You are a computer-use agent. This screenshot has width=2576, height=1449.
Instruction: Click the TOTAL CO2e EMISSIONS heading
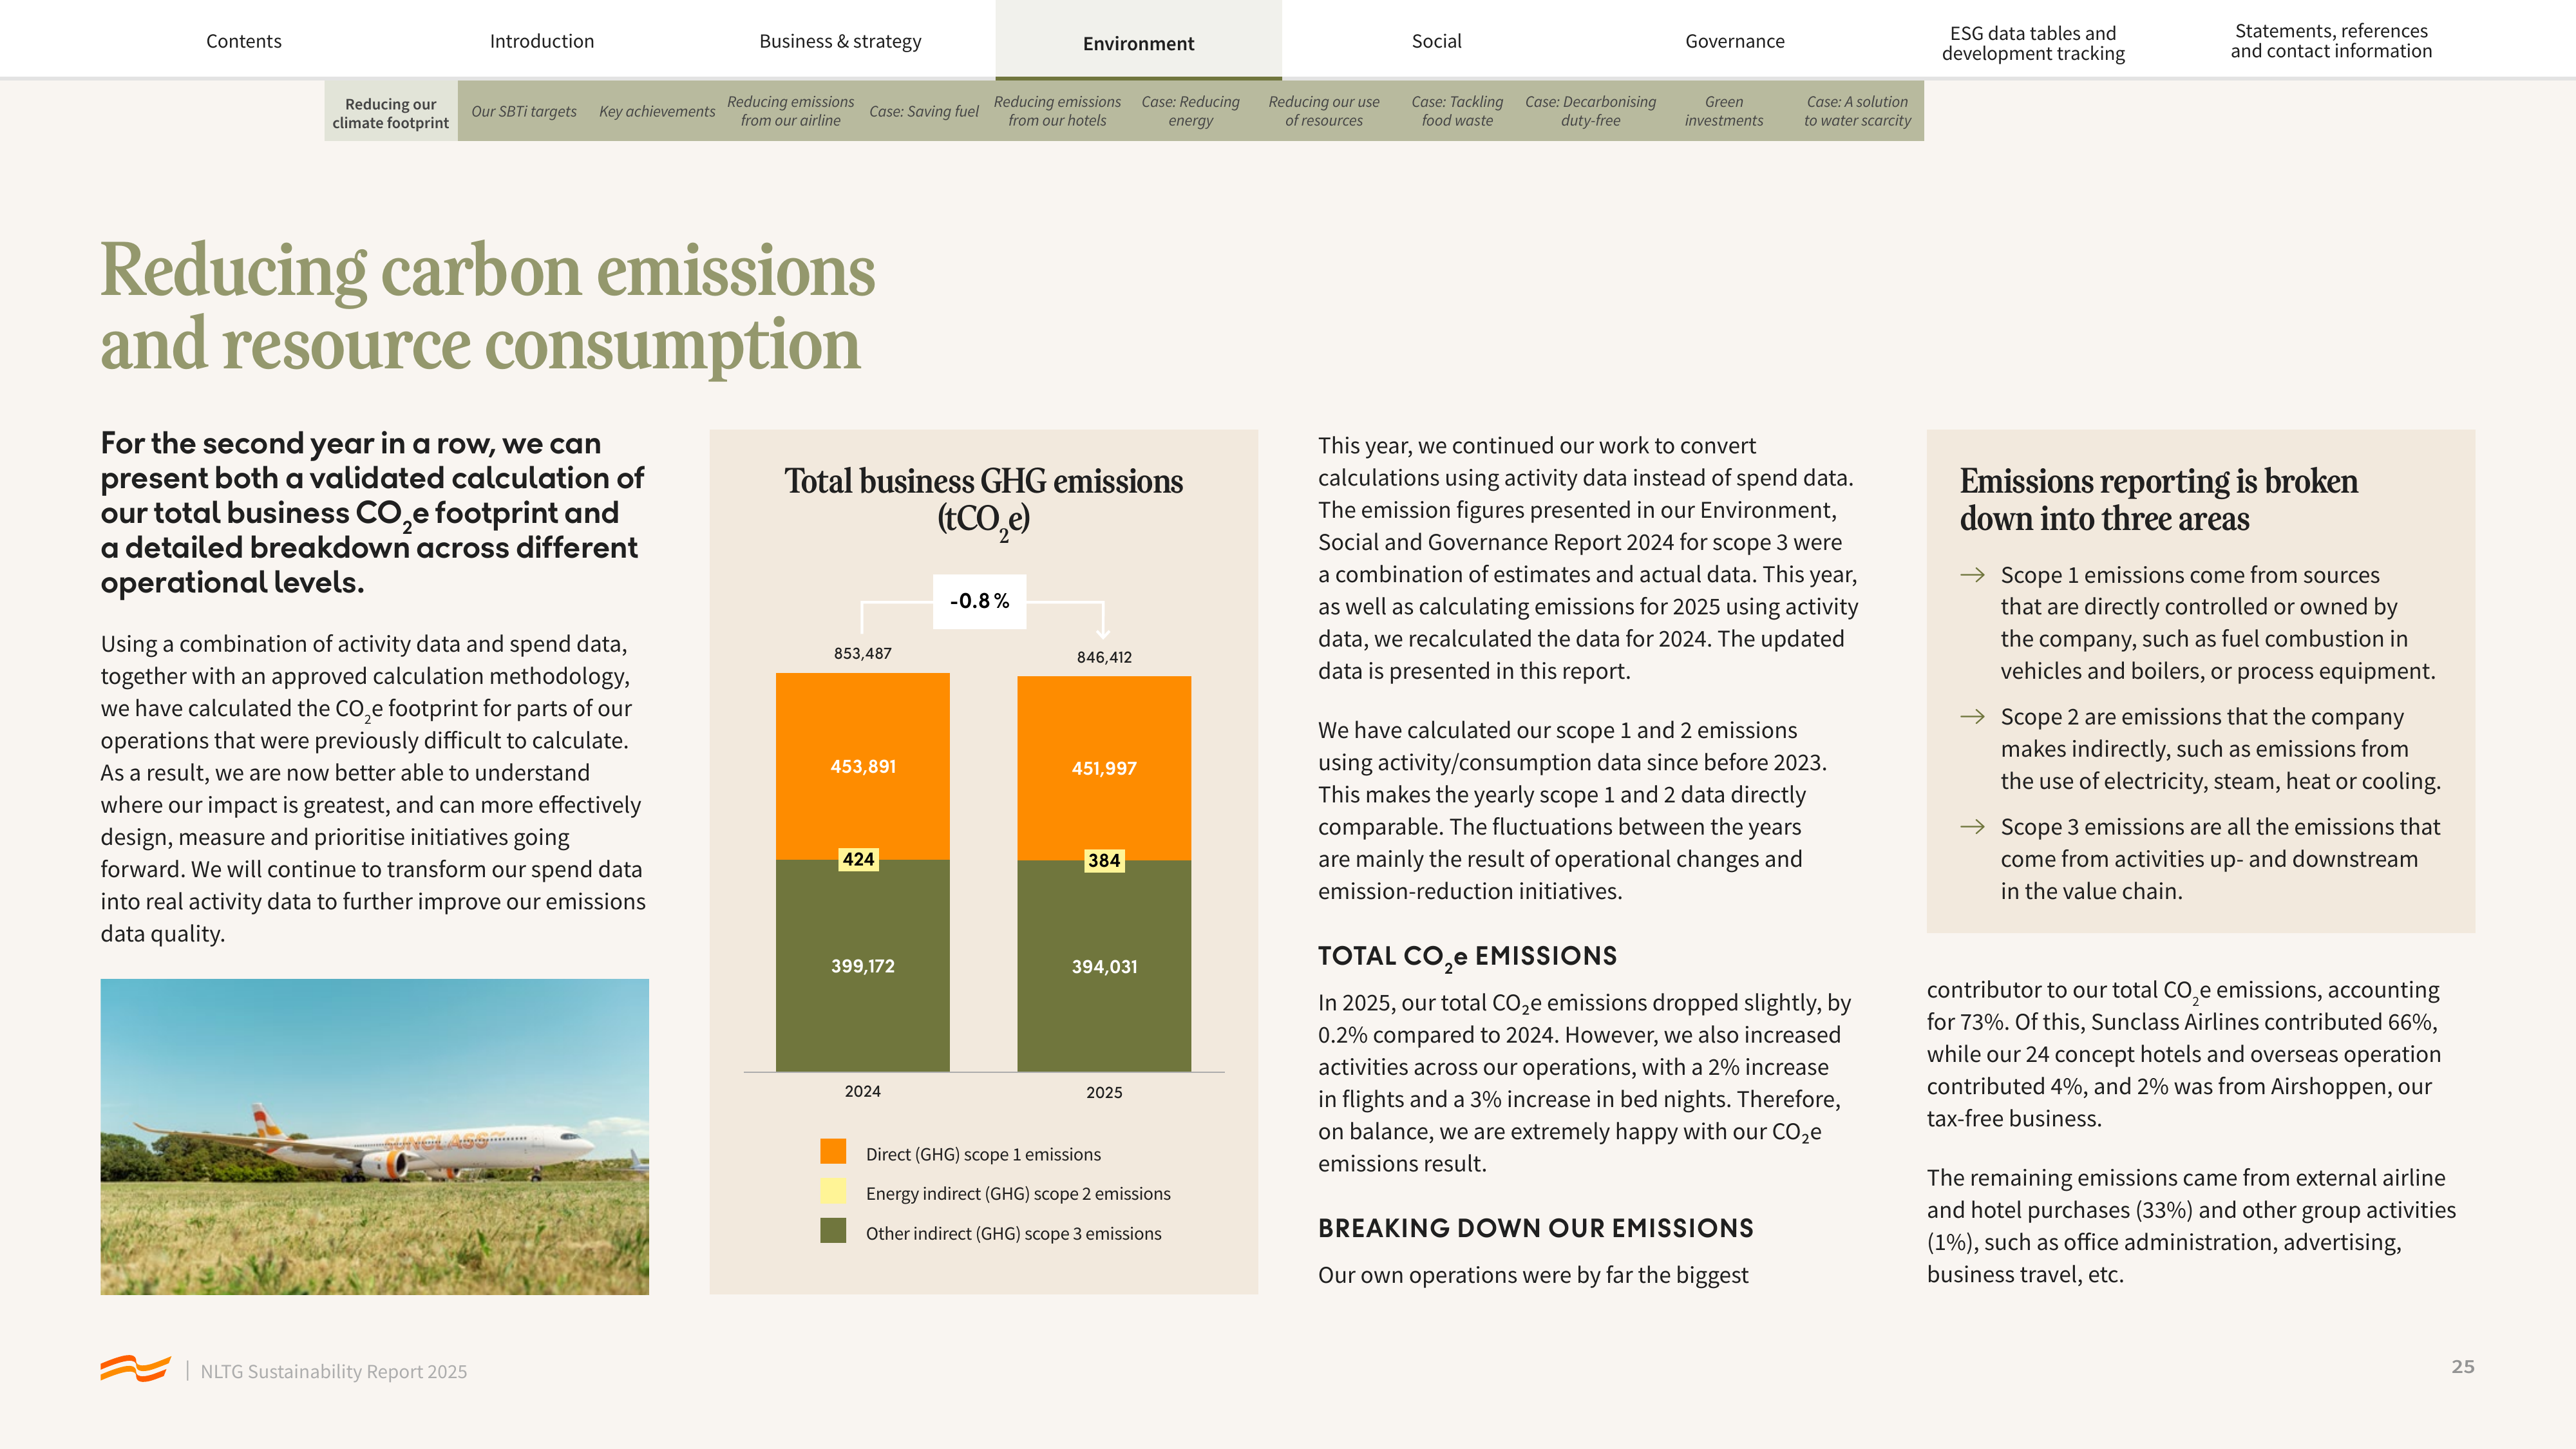tap(1467, 957)
